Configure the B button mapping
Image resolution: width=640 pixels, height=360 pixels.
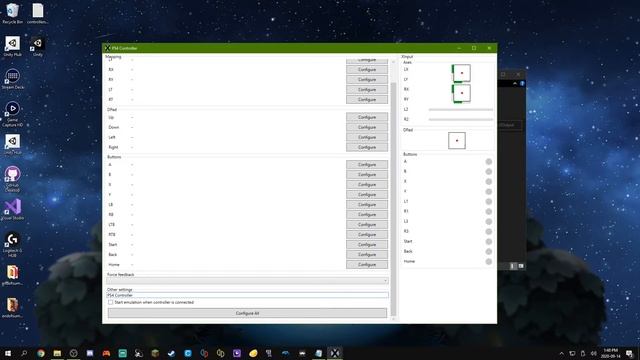pyautogui.click(x=367, y=175)
